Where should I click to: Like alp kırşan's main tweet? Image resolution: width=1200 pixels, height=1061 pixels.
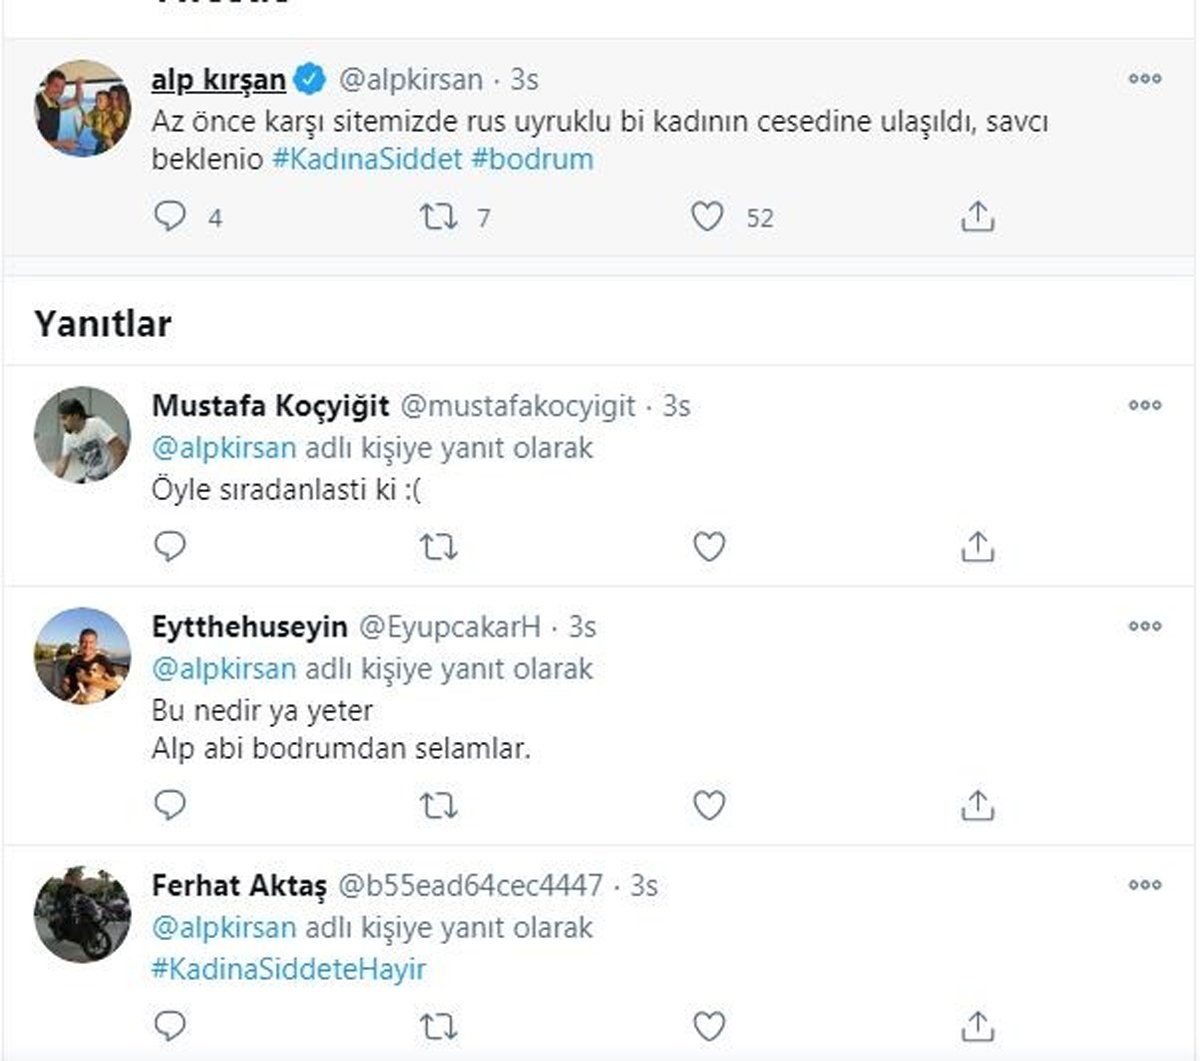708,217
